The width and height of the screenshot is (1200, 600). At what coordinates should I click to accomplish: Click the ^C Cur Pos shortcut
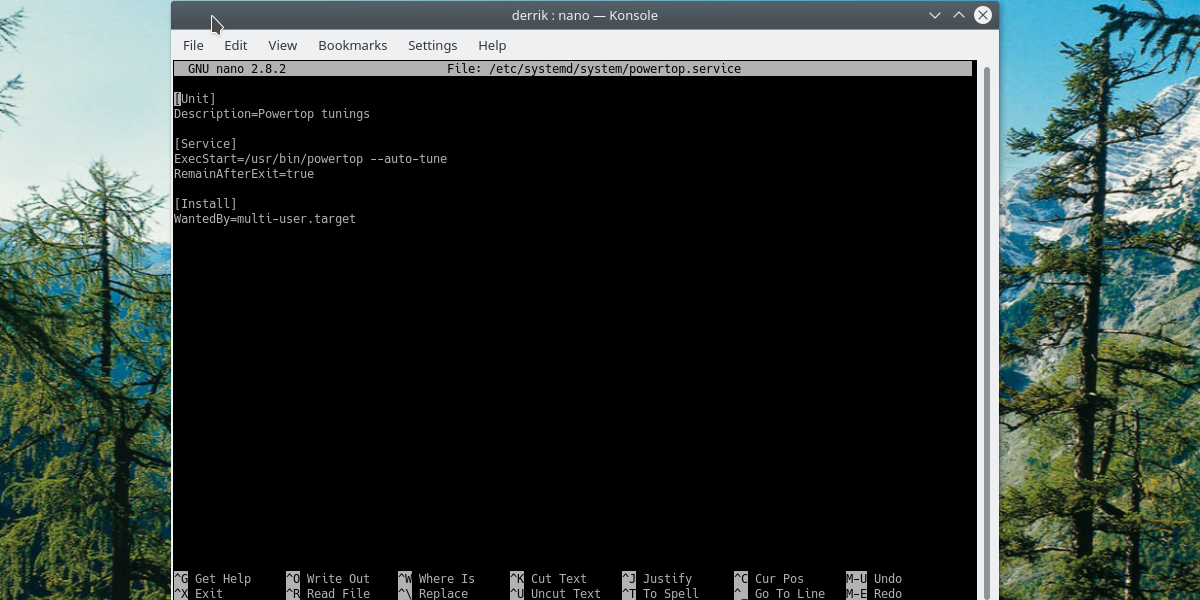769,579
